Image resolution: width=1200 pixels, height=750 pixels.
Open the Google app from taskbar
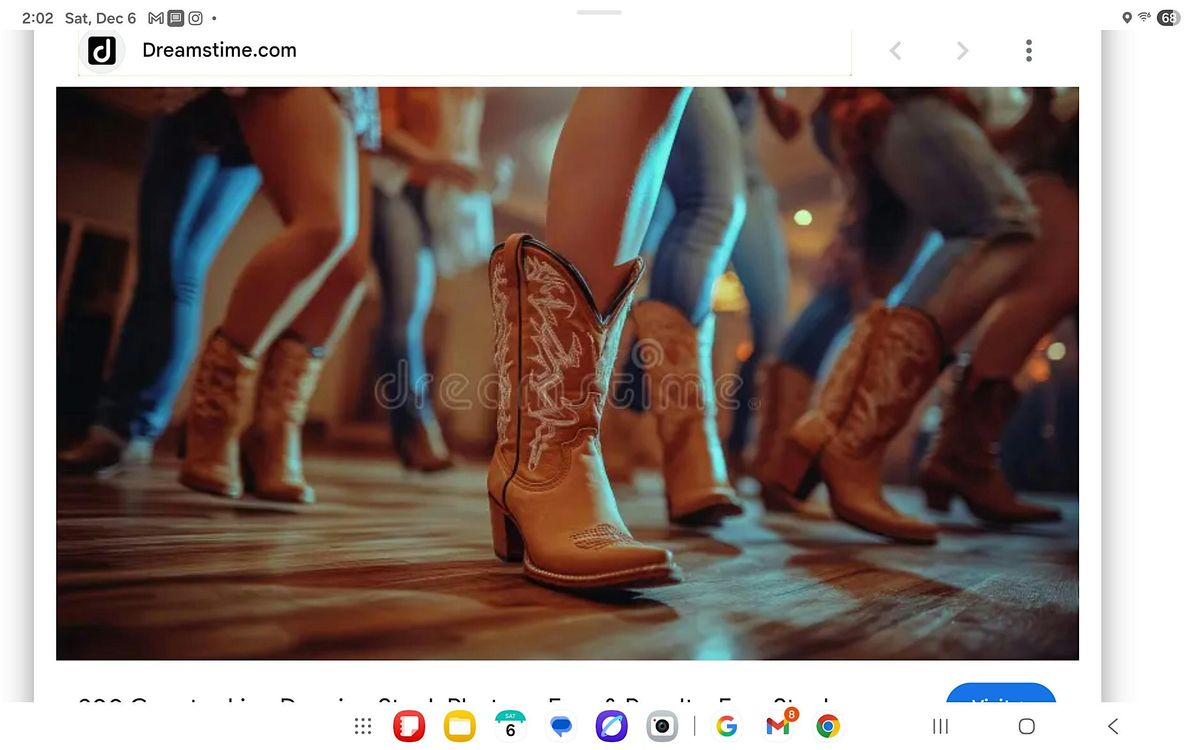pos(726,725)
